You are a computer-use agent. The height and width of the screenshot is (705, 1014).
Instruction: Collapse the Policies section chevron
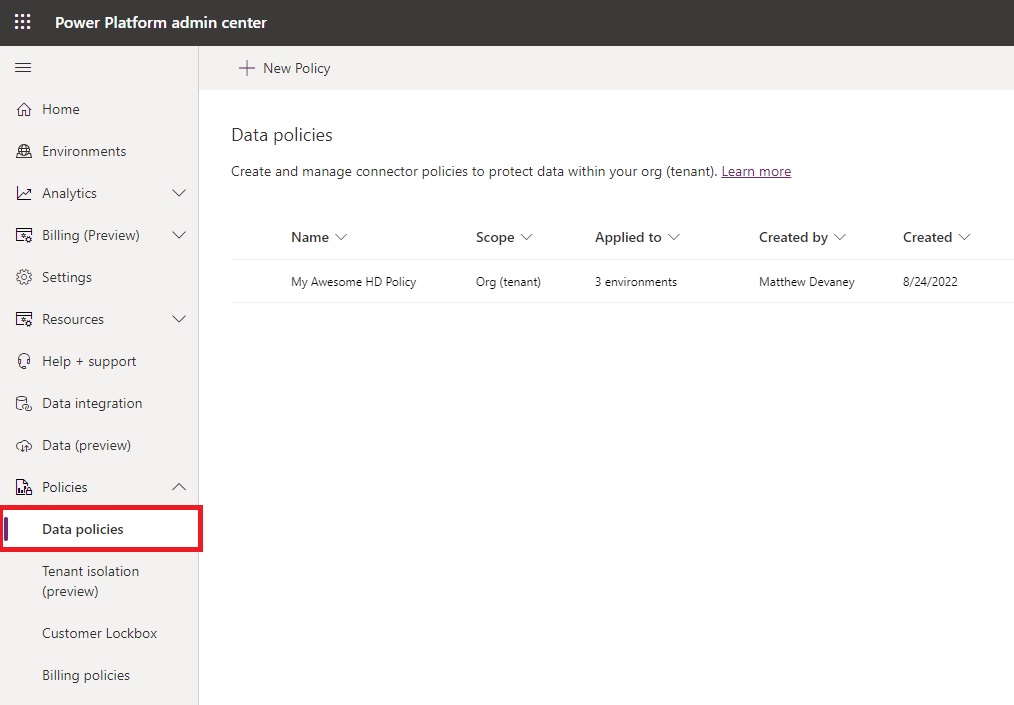[x=179, y=487]
